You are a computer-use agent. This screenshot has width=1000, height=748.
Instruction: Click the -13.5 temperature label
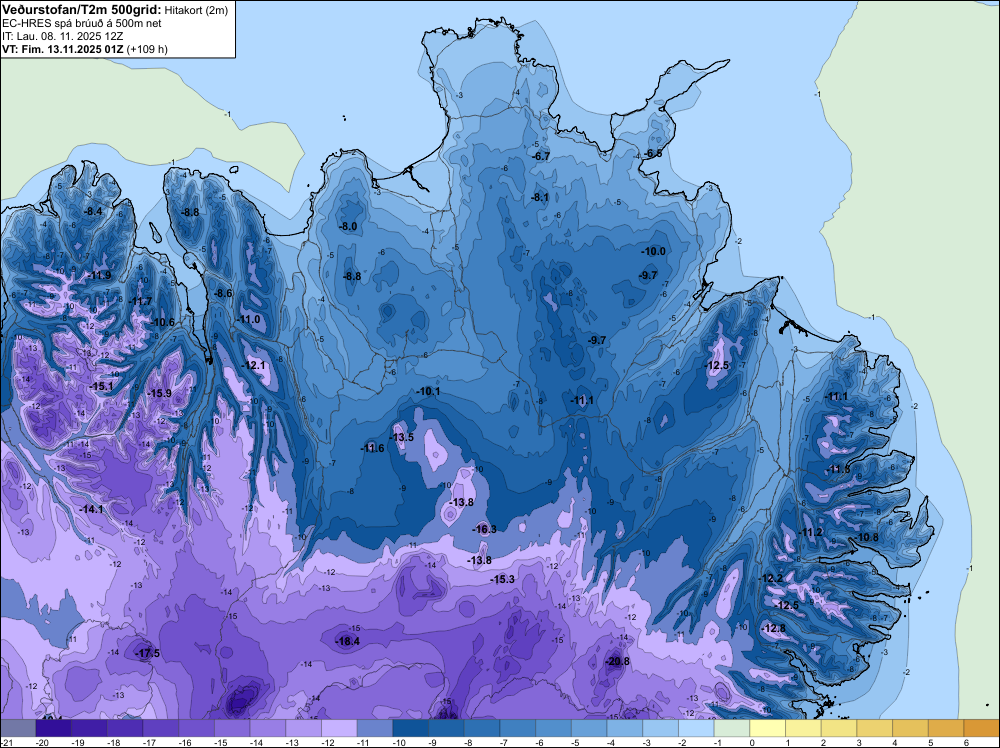coord(401,437)
